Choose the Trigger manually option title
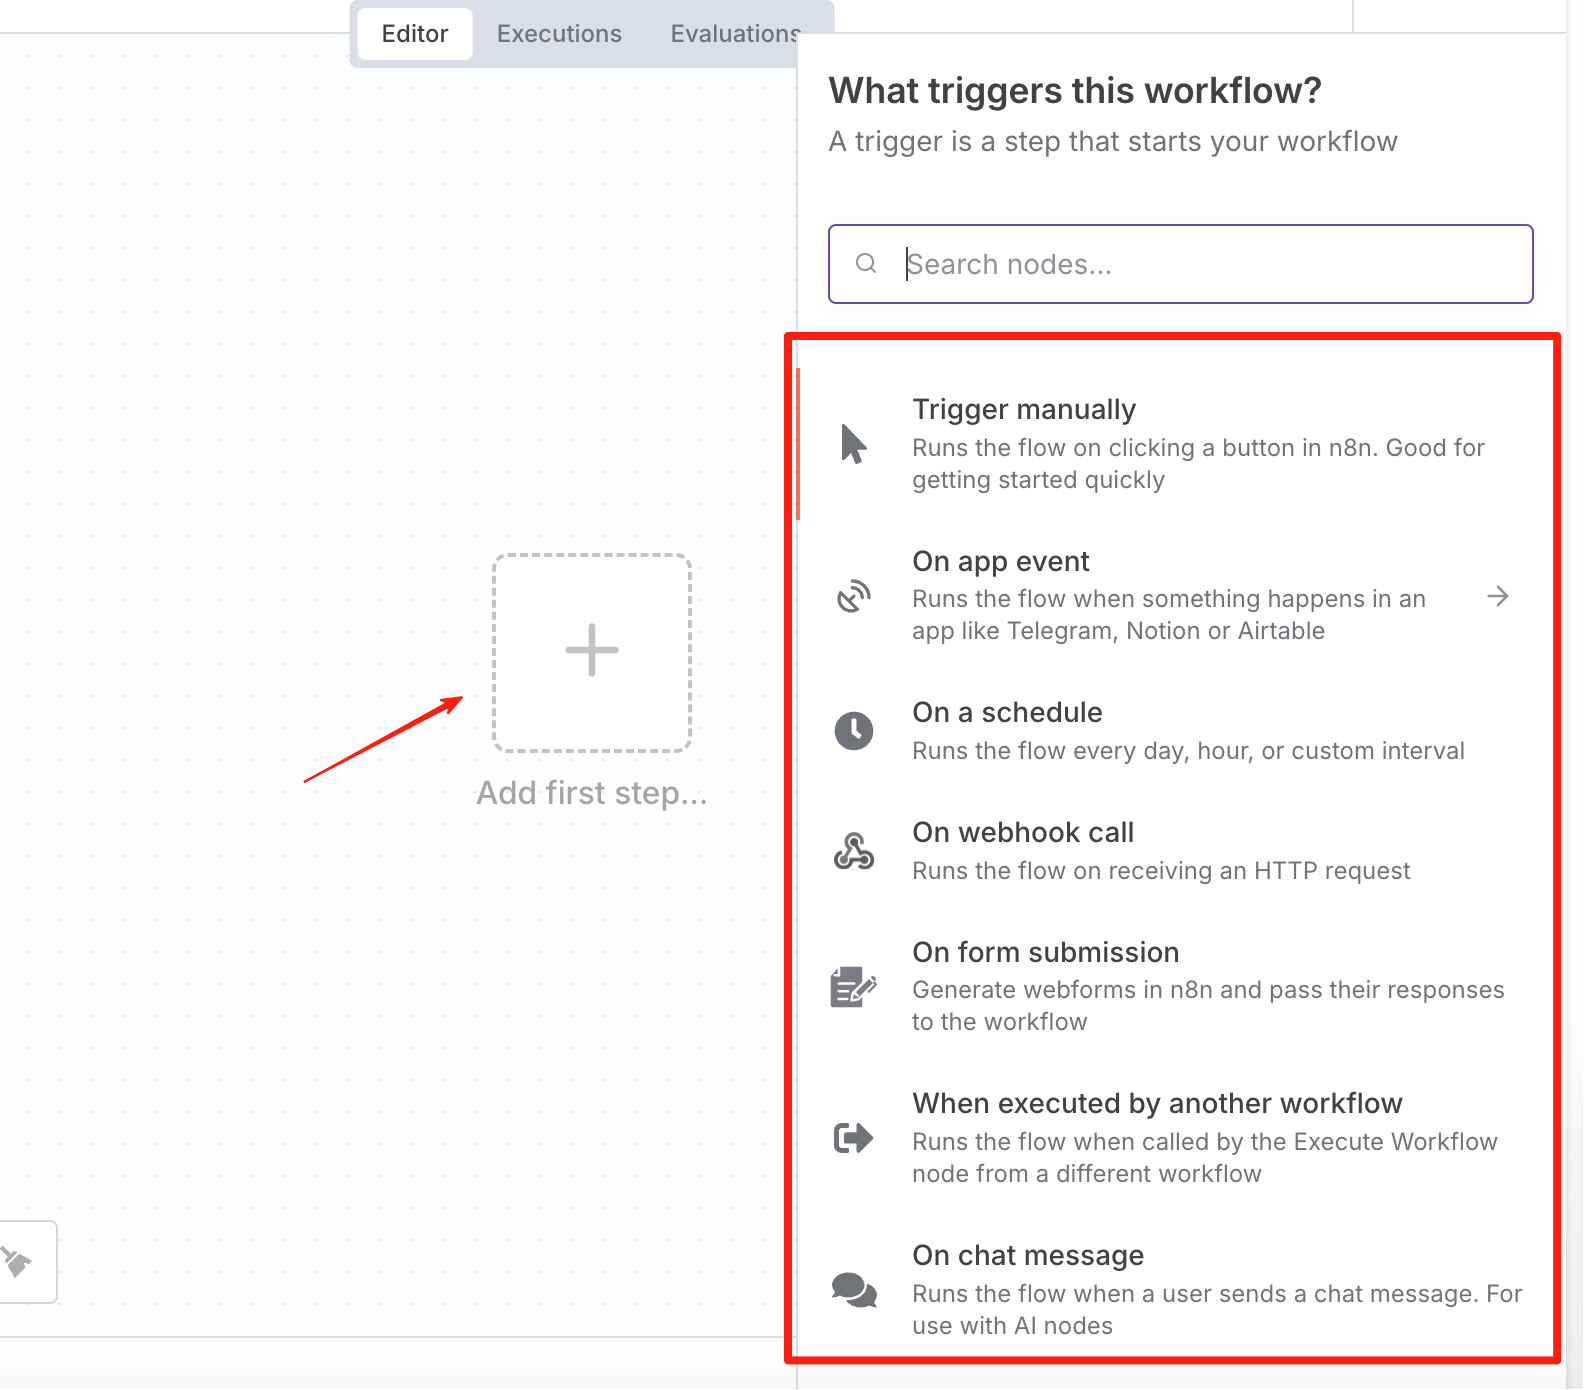This screenshot has width=1584, height=1390. pyautogui.click(x=1024, y=409)
